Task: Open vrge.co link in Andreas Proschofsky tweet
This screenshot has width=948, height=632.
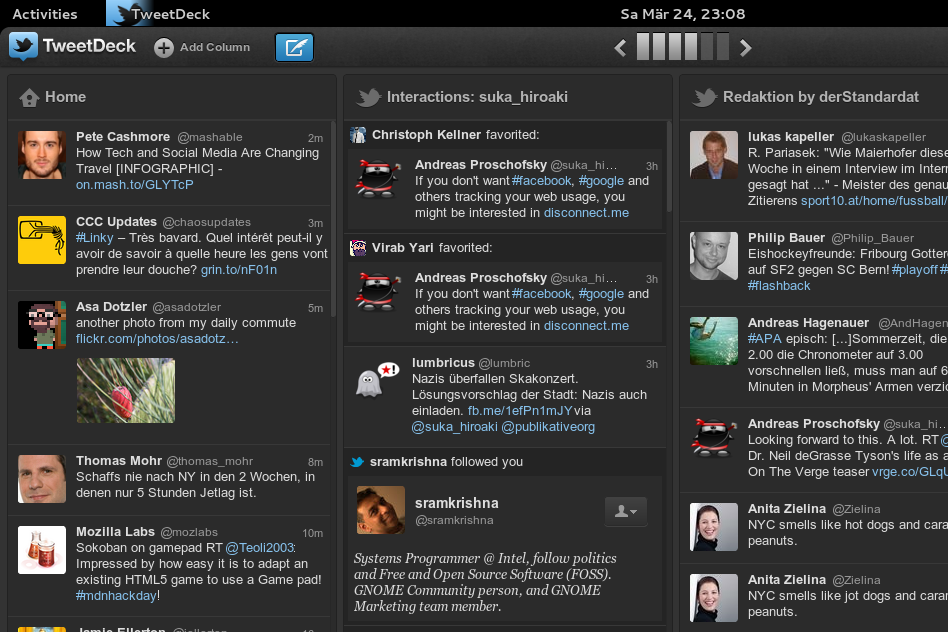Action: 910,472
